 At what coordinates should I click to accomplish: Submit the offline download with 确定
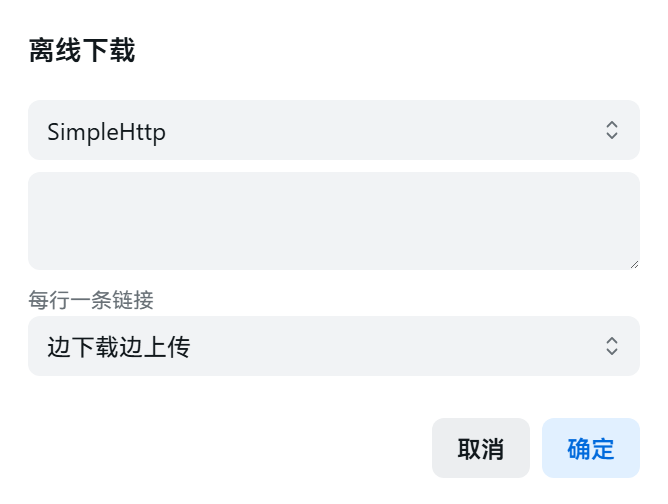[590, 448]
